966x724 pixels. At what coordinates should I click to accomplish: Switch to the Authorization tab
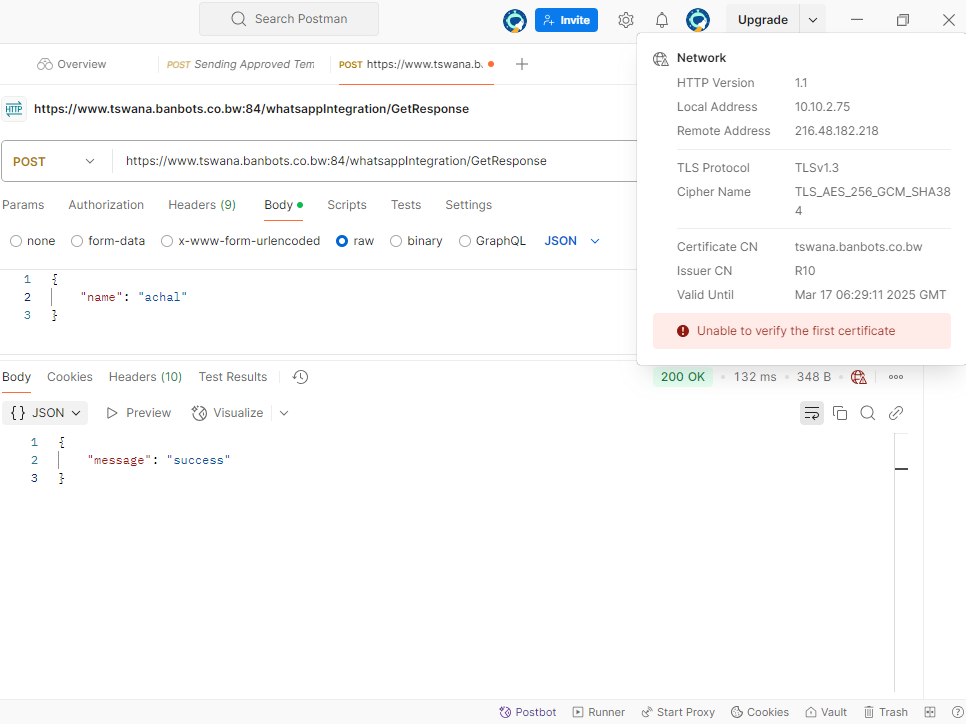point(106,205)
